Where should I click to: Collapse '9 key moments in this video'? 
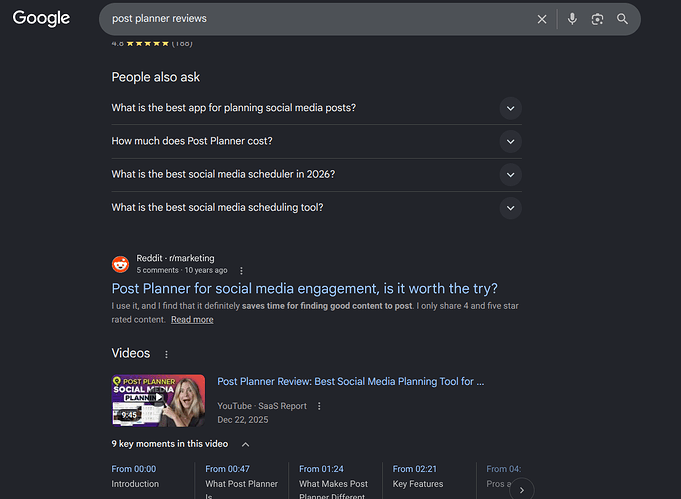click(x=245, y=444)
